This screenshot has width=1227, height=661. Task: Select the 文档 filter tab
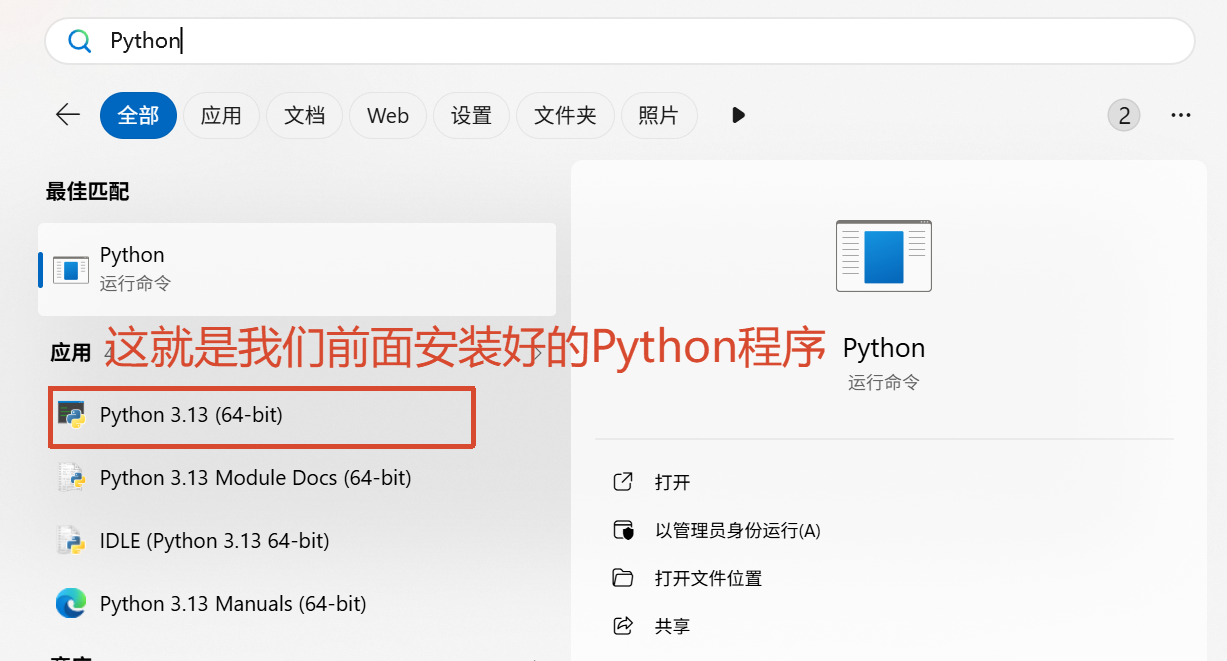pyautogui.click(x=304, y=116)
